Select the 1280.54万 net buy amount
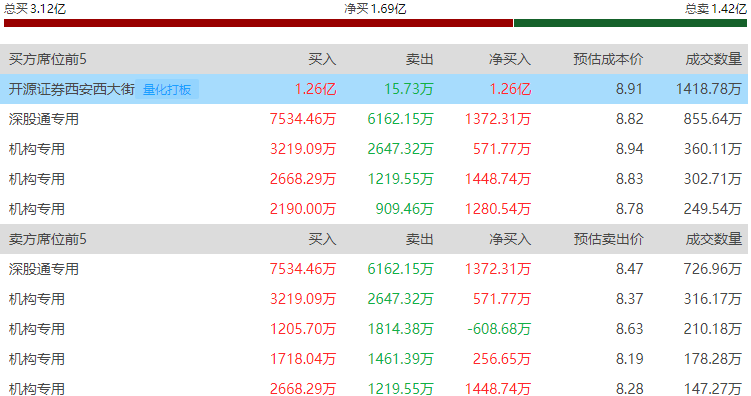The width and height of the screenshot is (751, 396). tap(498, 209)
